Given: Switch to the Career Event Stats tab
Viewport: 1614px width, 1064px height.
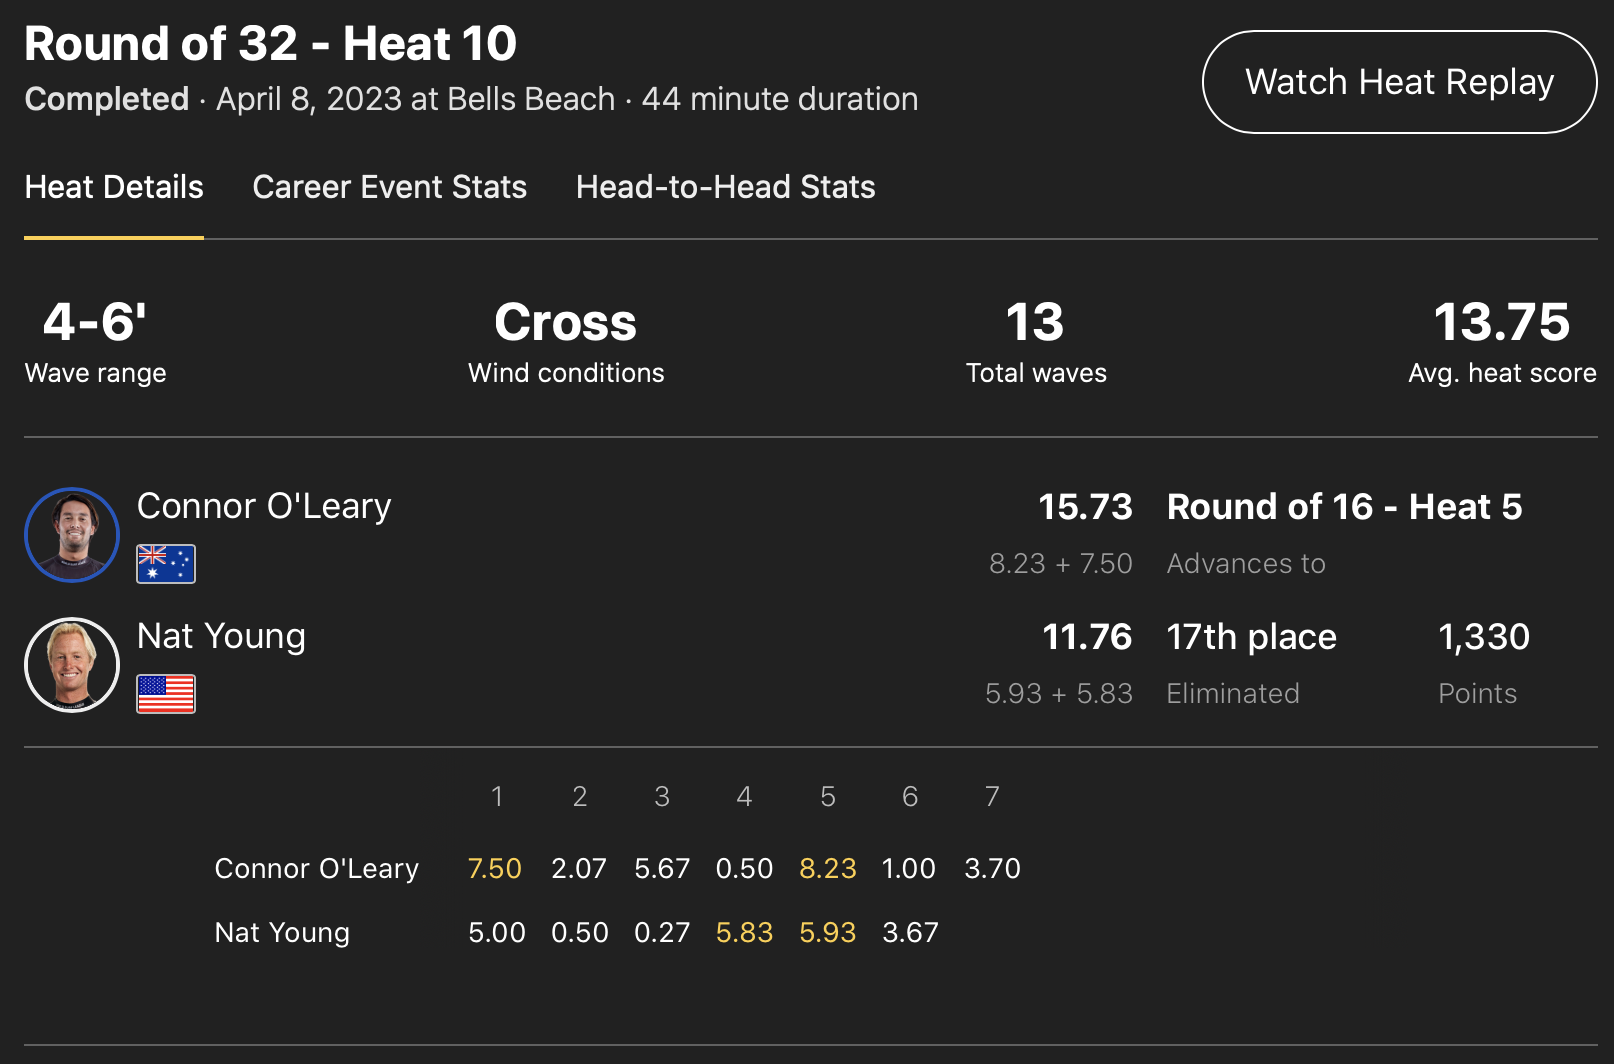Looking at the screenshot, I should pos(389,187).
